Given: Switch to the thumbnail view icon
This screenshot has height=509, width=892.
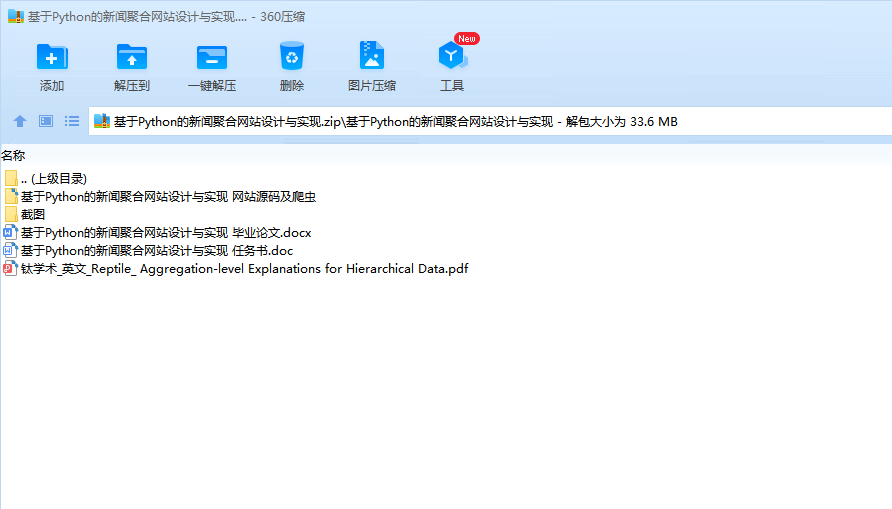Looking at the screenshot, I should (46, 121).
